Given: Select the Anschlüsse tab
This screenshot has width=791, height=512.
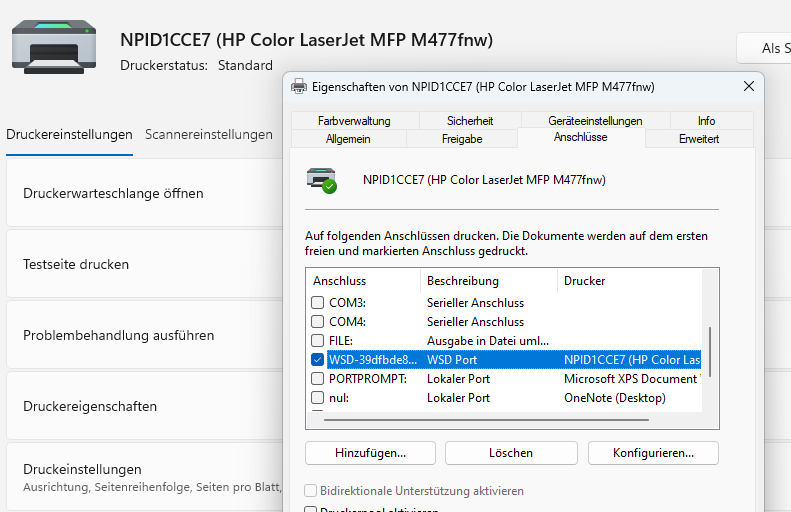Looking at the screenshot, I should (581, 137).
